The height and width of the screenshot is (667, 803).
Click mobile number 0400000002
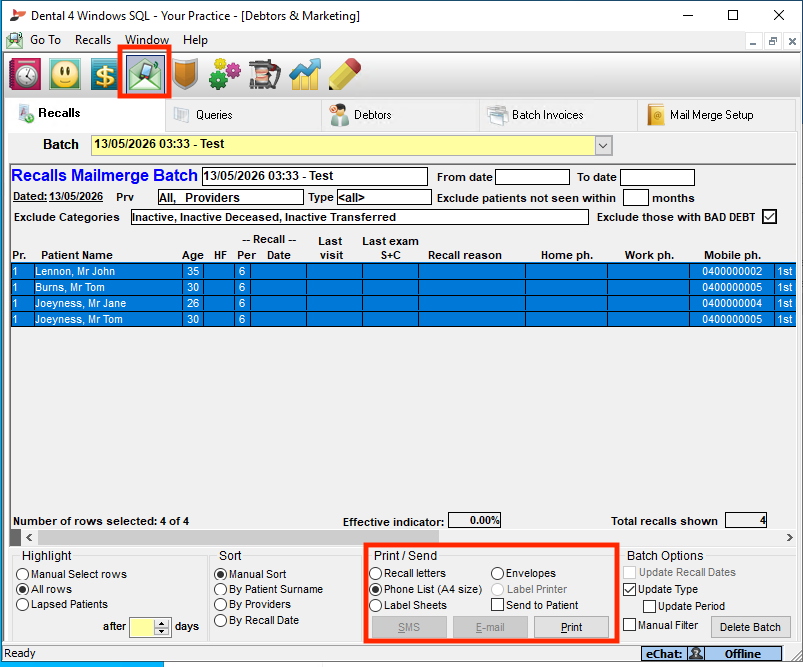point(732,271)
